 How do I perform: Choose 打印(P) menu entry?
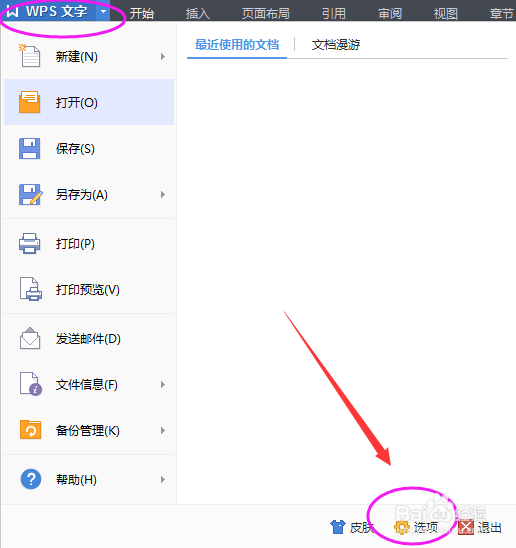coord(89,244)
